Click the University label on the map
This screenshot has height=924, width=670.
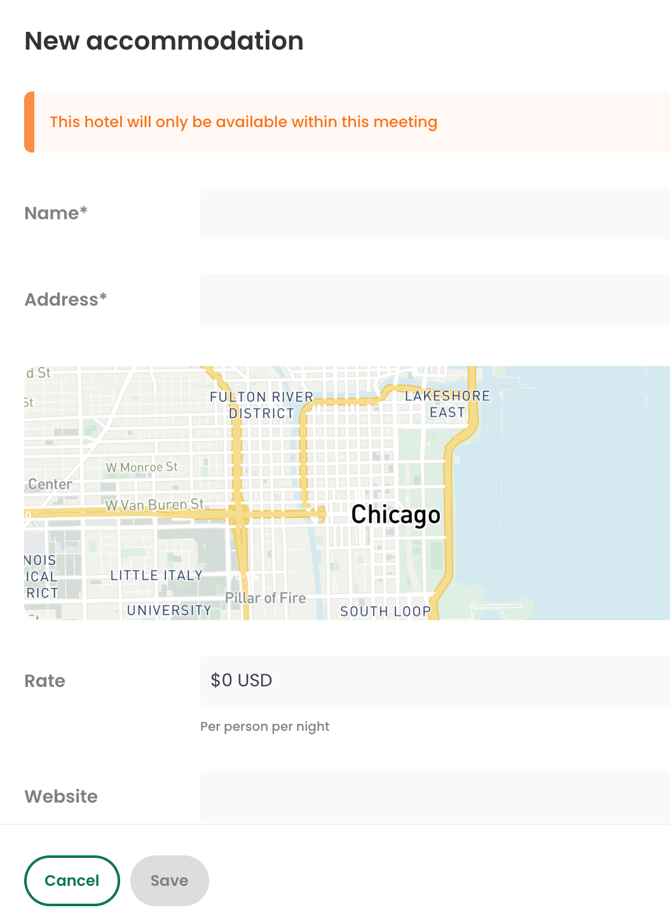pos(169,610)
